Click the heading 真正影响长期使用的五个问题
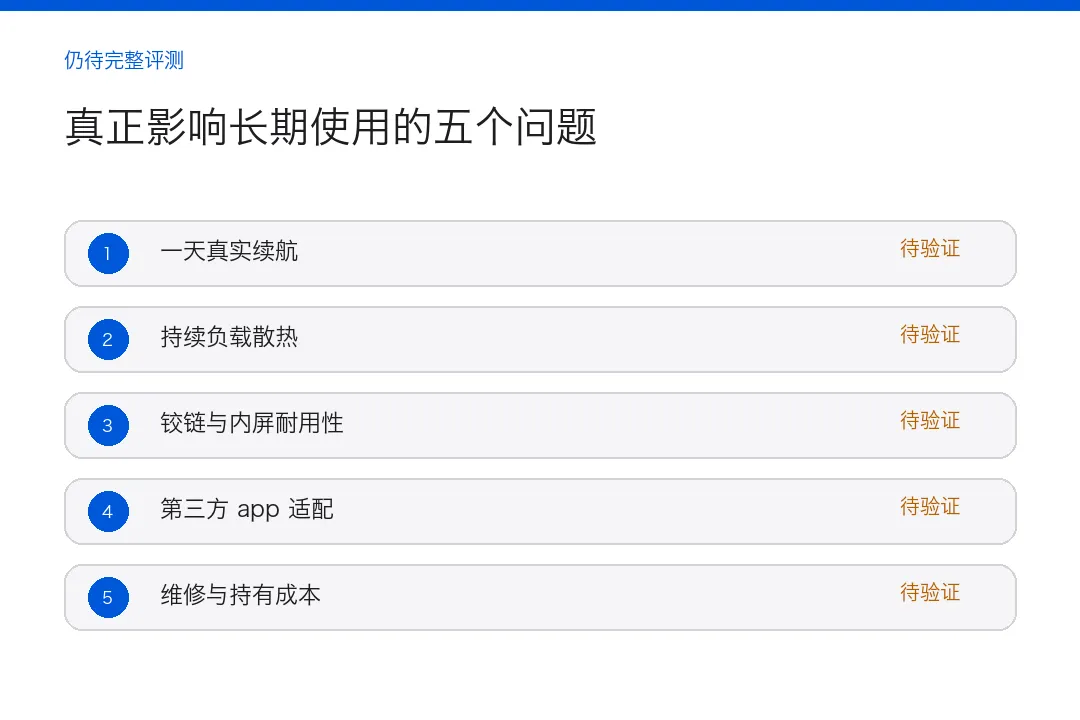Image resolution: width=1080 pixels, height=720 pixels. pyautogui.click(x=331, y=127)
